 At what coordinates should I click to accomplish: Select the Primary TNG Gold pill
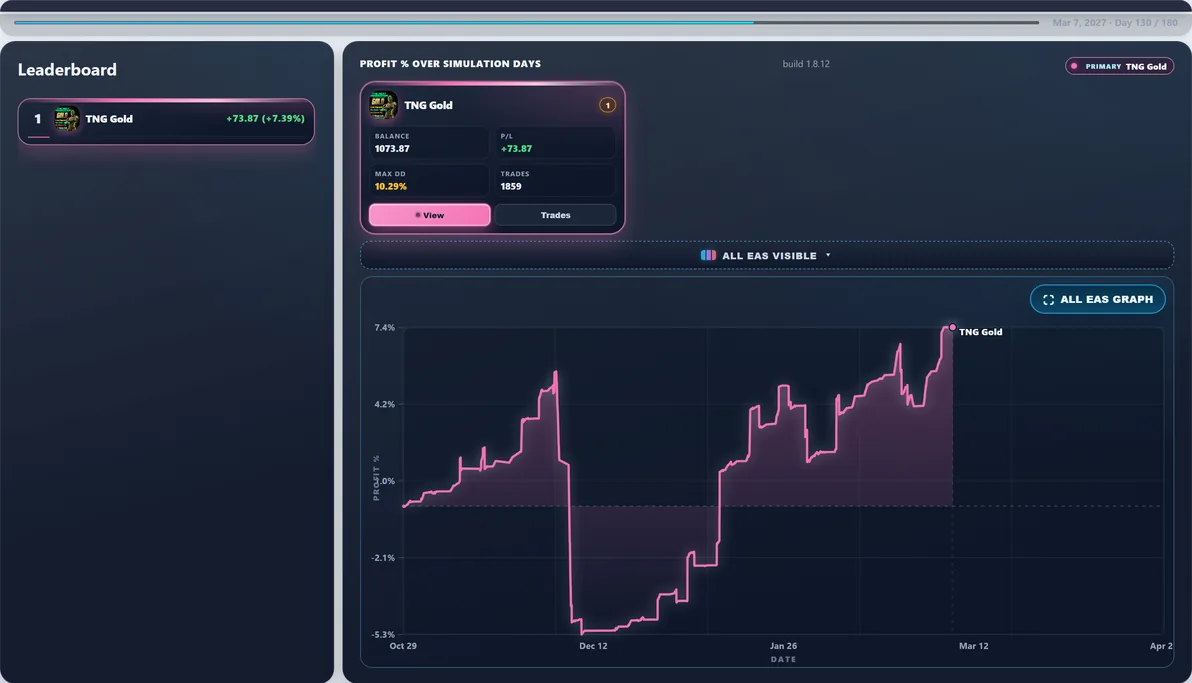[x=1119, y=66]
